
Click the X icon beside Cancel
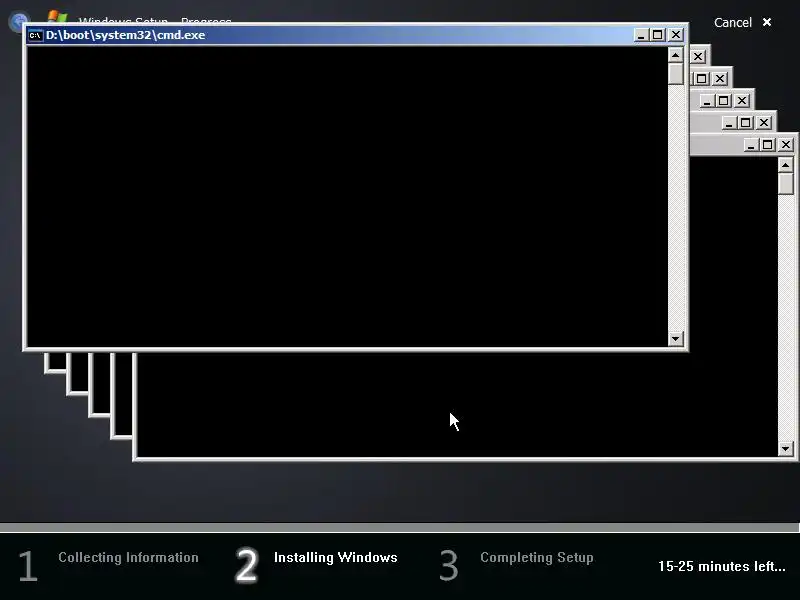point(767,22)
